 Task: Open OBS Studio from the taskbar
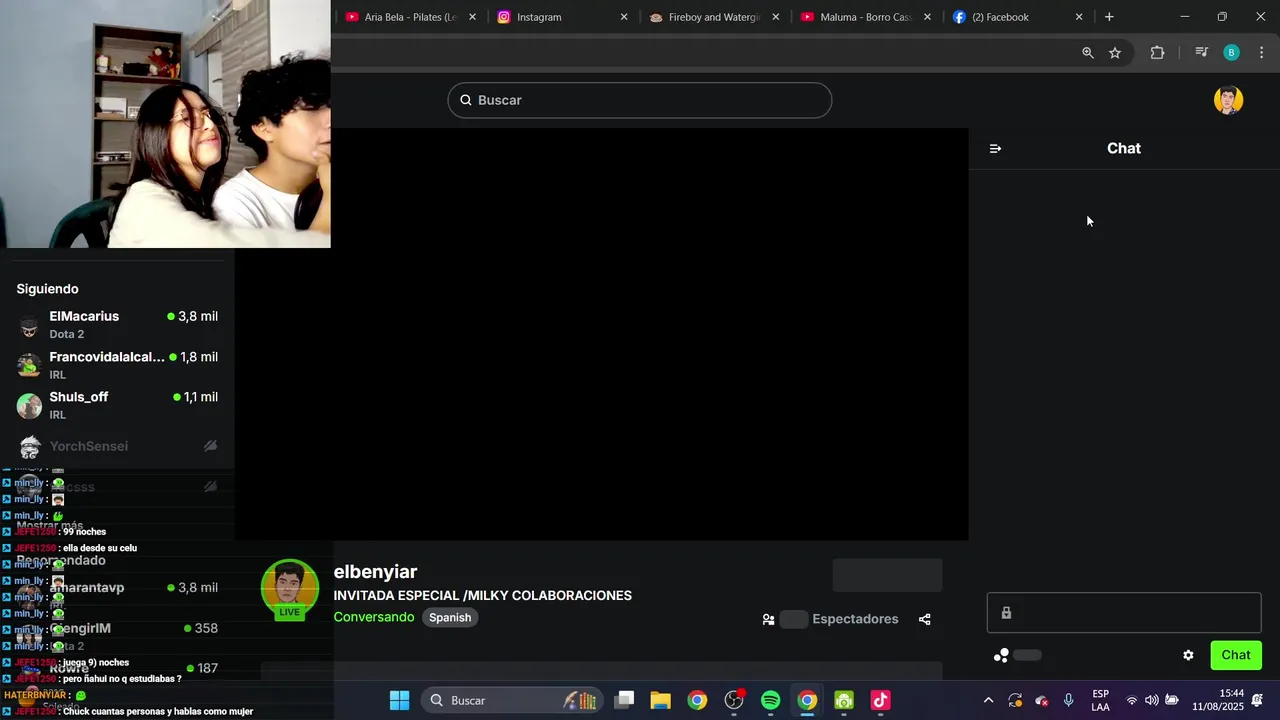click(x=734, y=700)
